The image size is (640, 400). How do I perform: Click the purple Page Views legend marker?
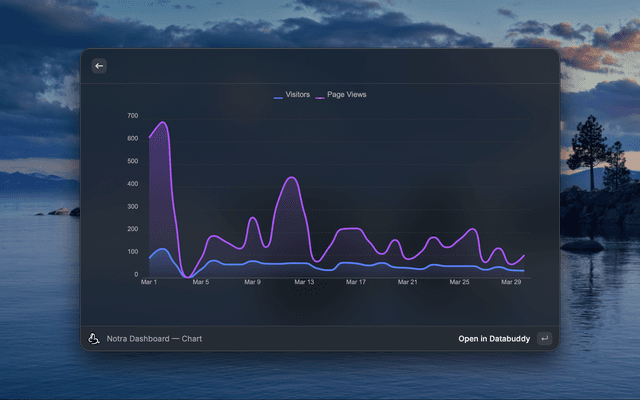pyautogui.click(x=320, y=95)
